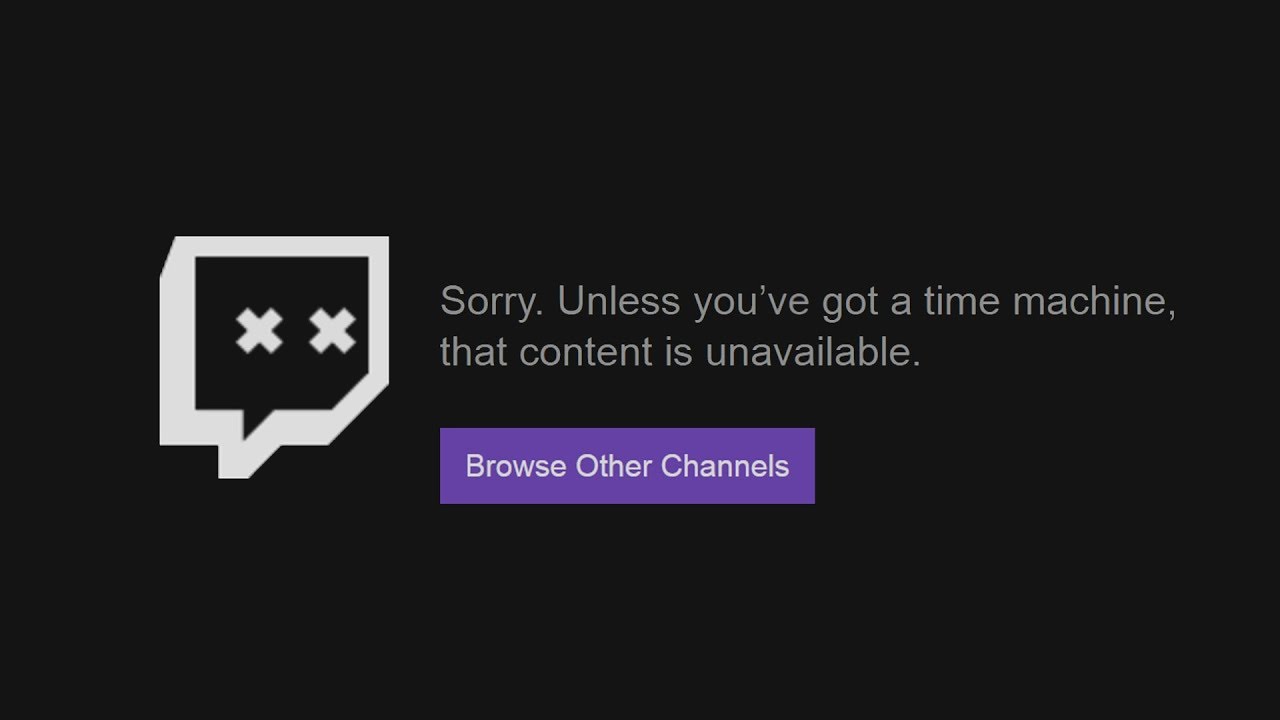Click the word "unavailable." in the message

pyautogui.click(x=813, y=353)
